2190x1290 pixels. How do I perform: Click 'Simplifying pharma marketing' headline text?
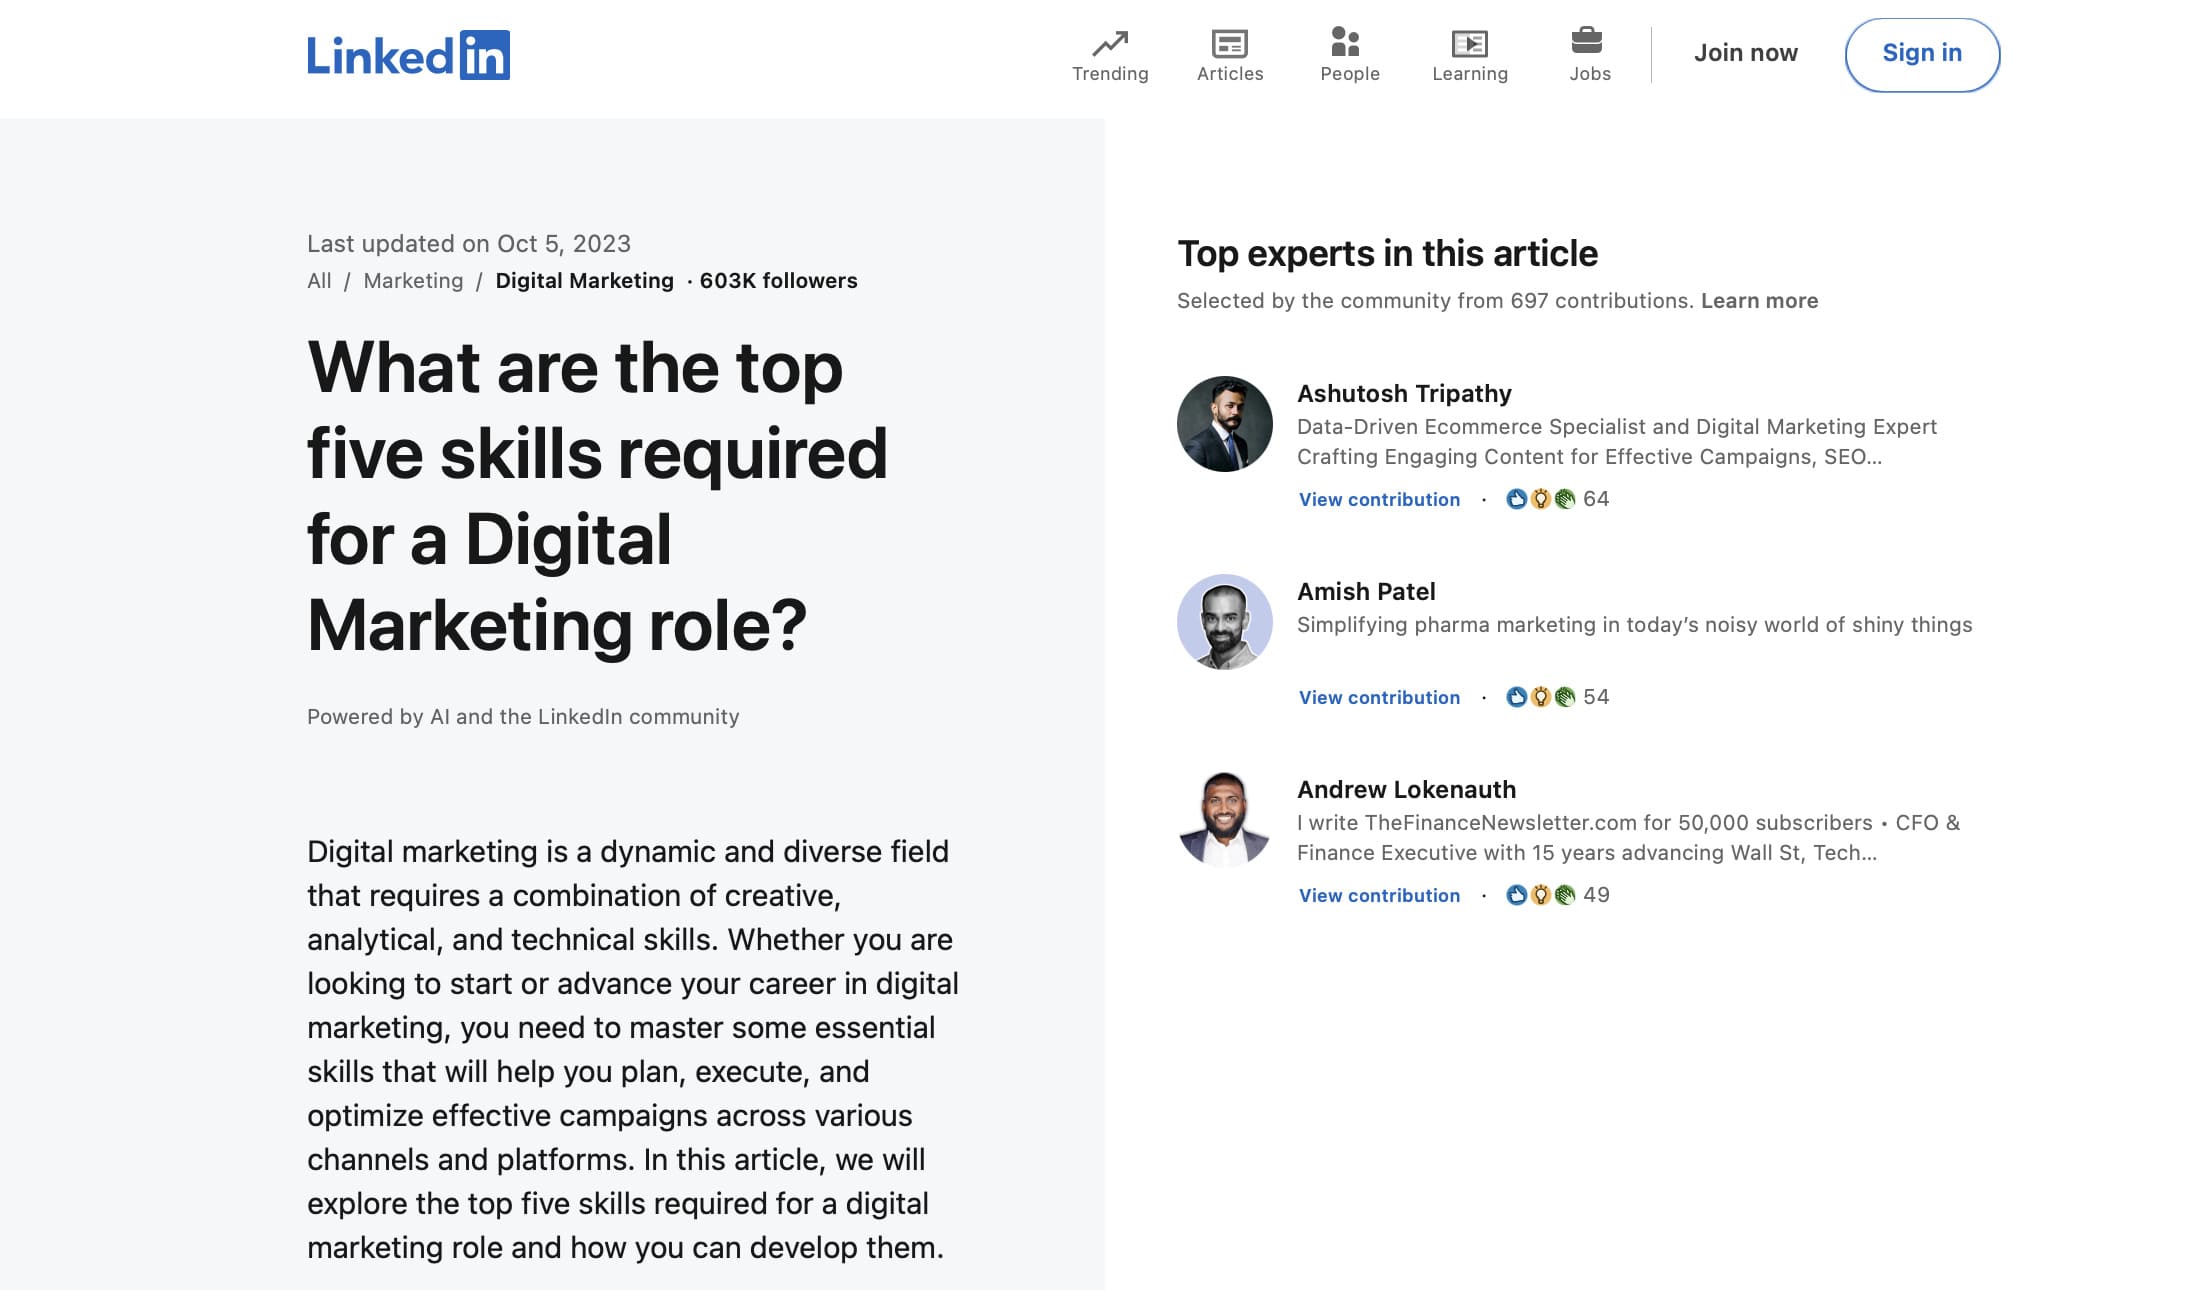point(1634,625)
